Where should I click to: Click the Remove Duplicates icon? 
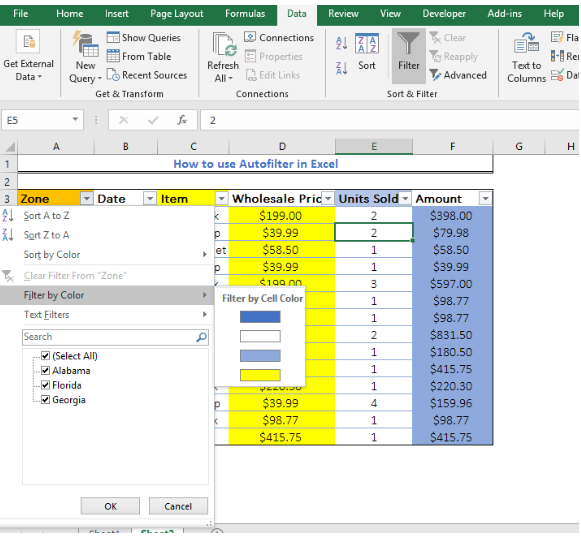(x=557, y=56)
